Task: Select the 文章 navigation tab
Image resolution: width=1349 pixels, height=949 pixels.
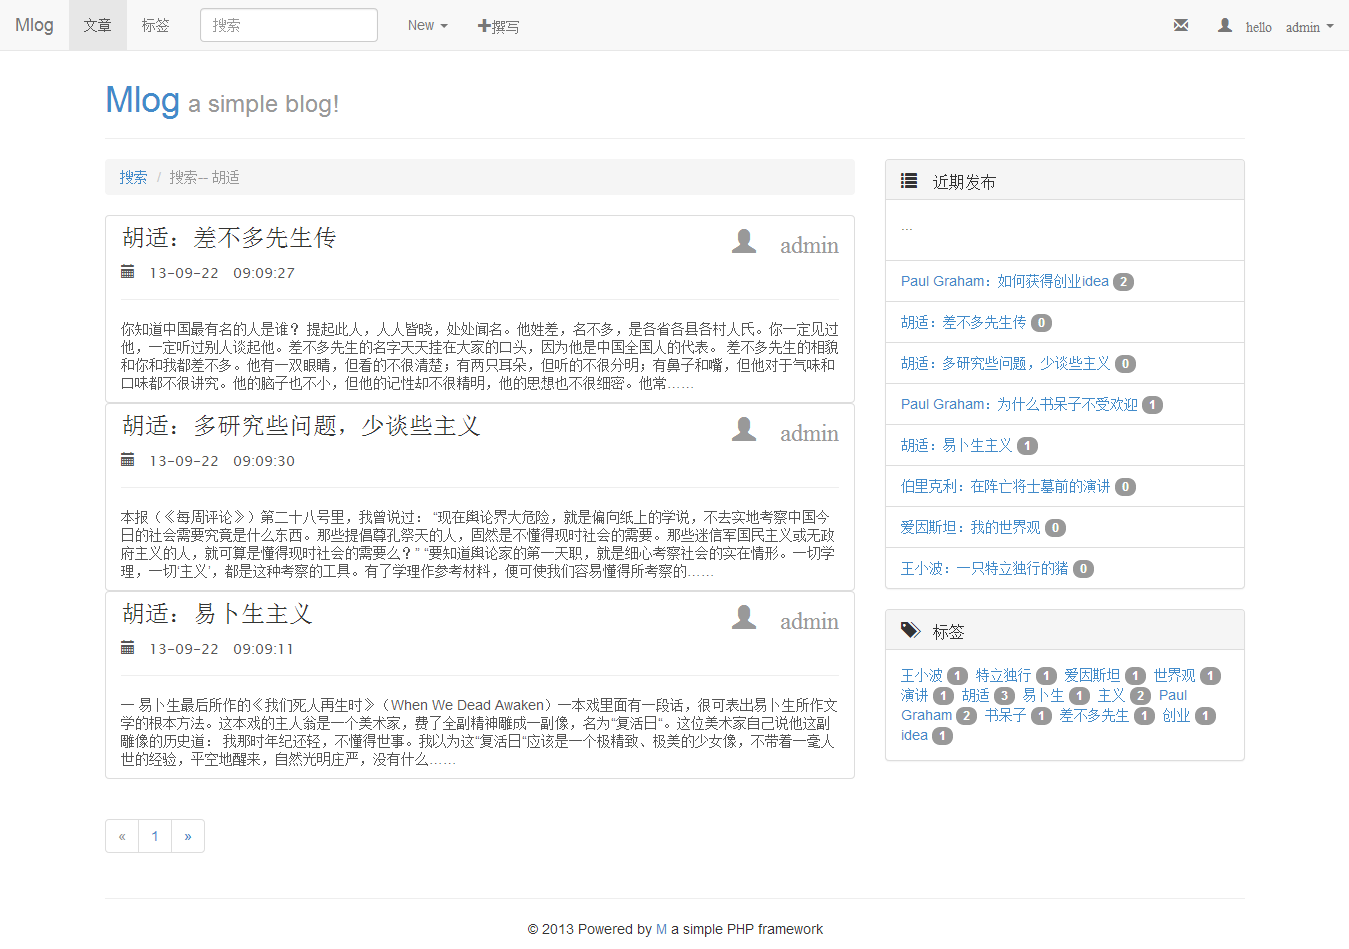Action: 98,25
